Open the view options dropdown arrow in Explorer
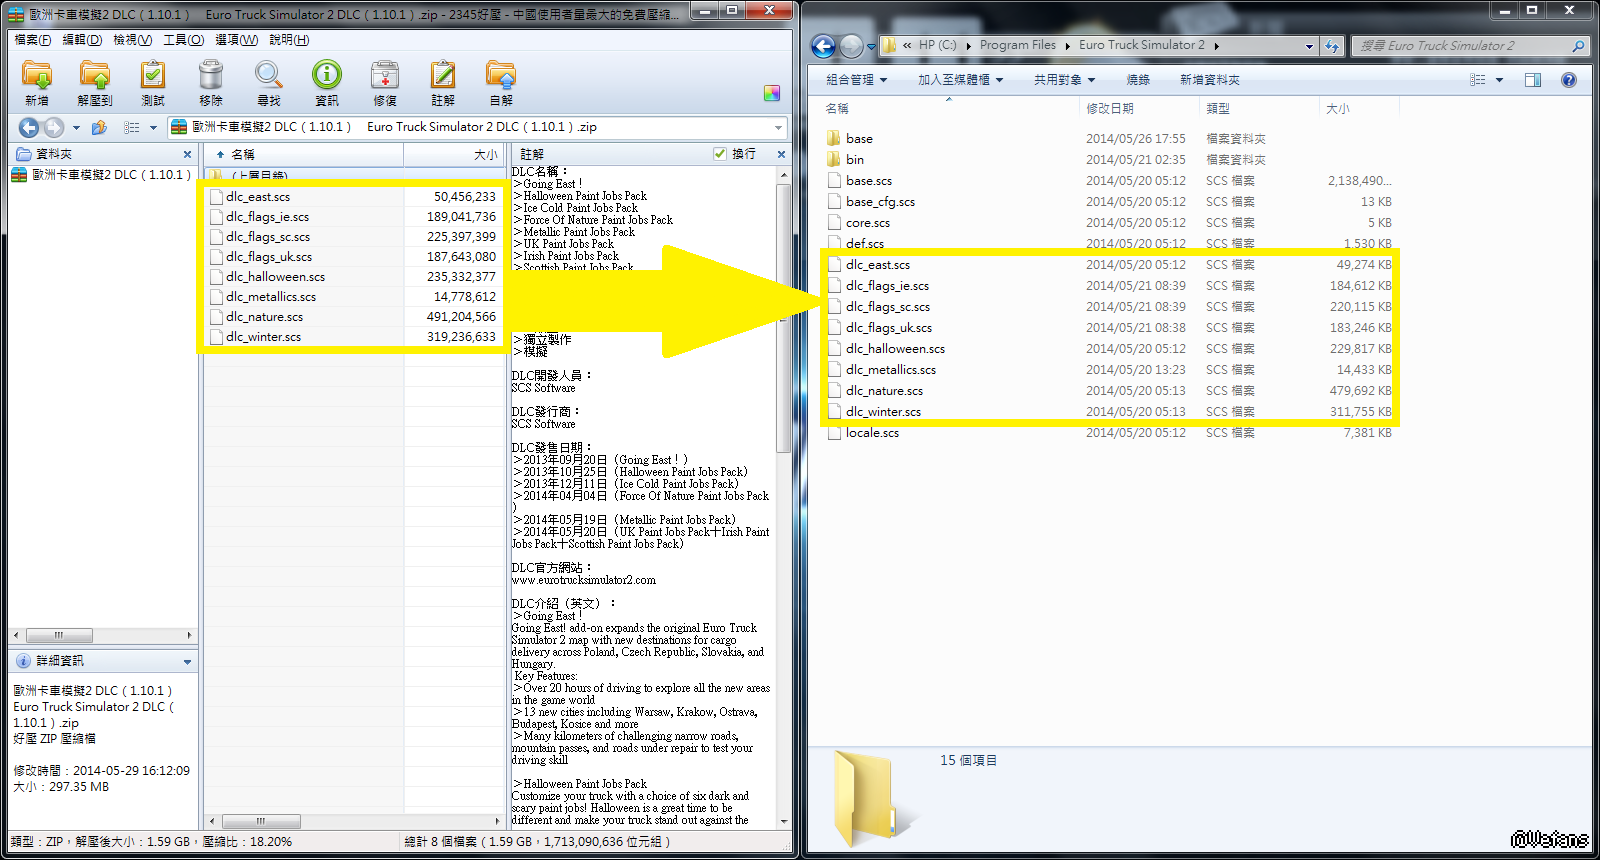This screenshot has height=860, width=1600. (1499, 80)
